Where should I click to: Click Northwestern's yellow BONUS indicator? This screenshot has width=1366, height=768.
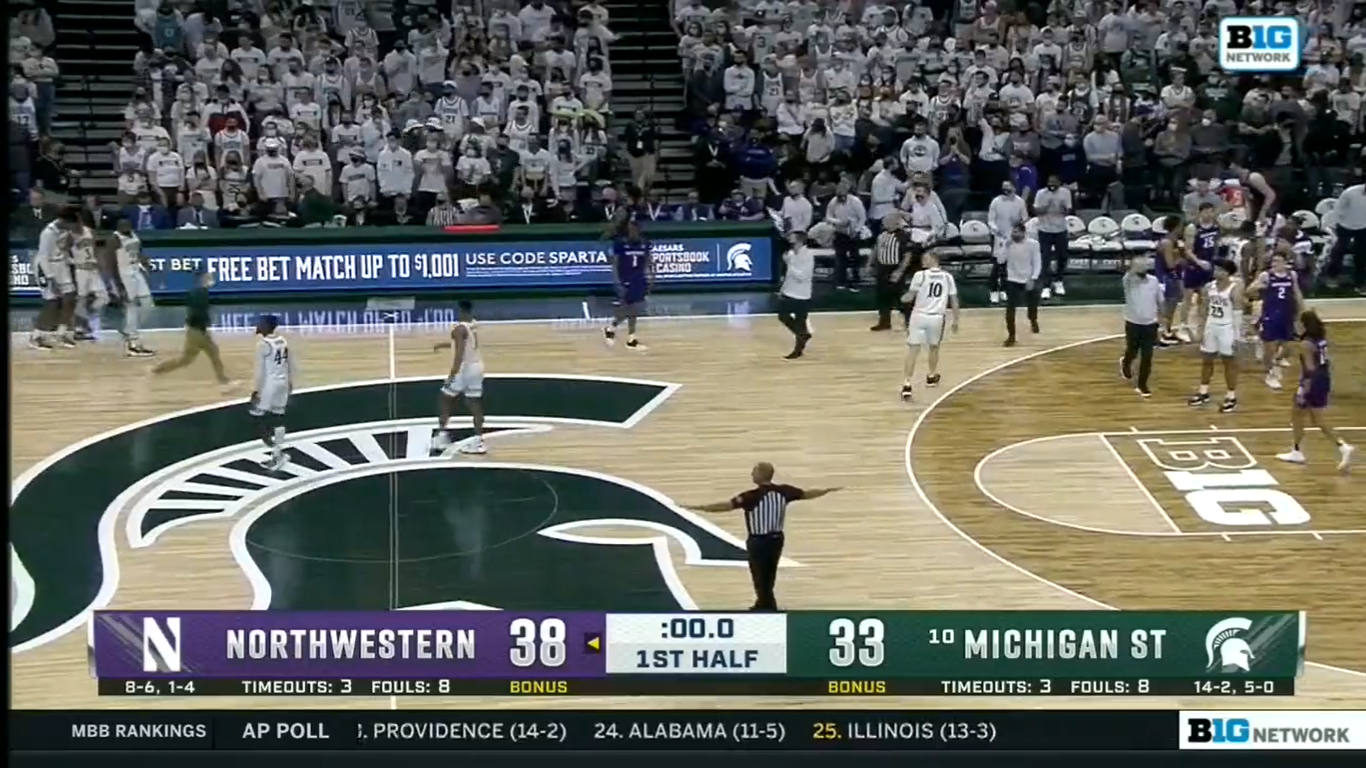pos(538,687)
